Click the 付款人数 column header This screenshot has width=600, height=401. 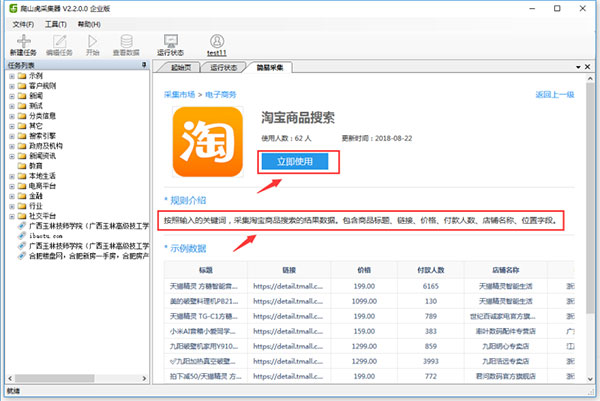(x=430, y=270)
